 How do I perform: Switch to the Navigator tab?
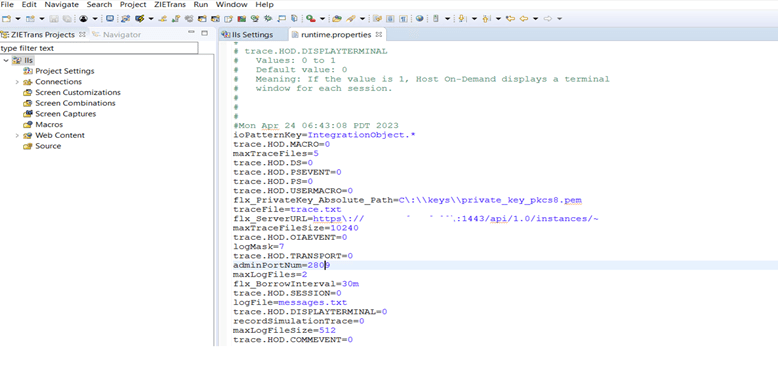(117, 35)
